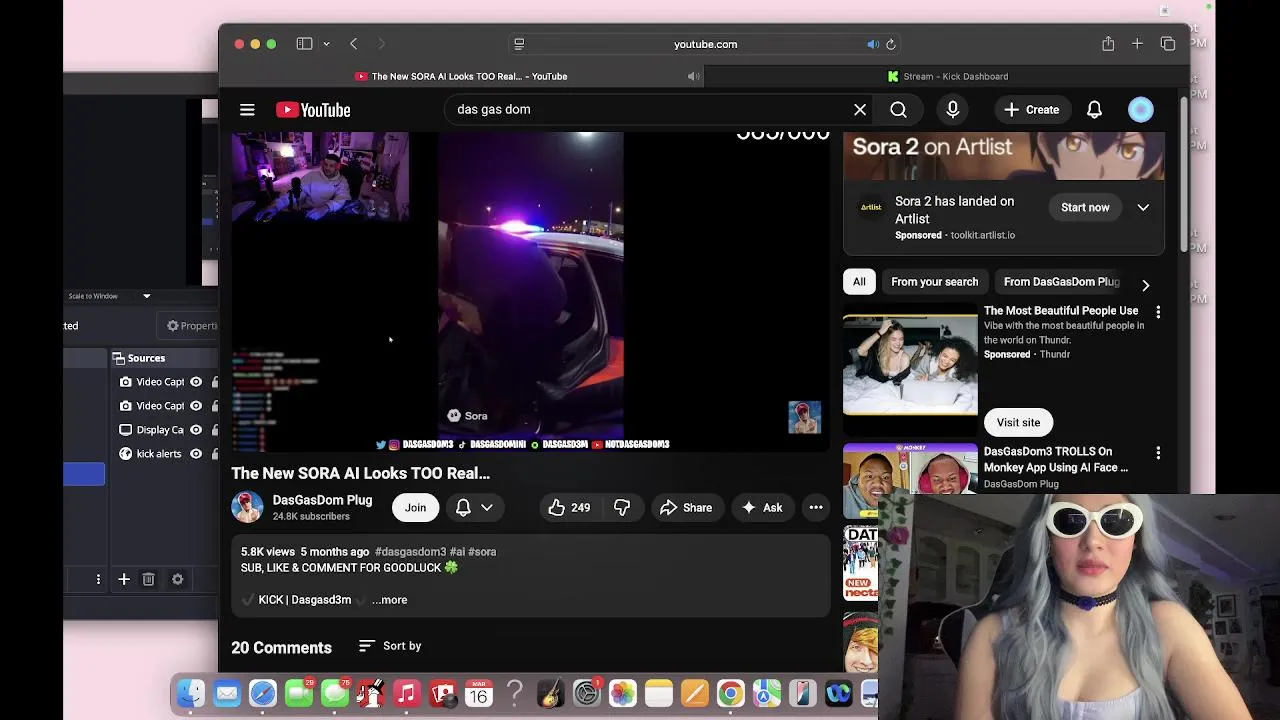1280x720 pixels.
Task: Hide the kick alerts source in OBS
Action: click(x=196, y=454)
